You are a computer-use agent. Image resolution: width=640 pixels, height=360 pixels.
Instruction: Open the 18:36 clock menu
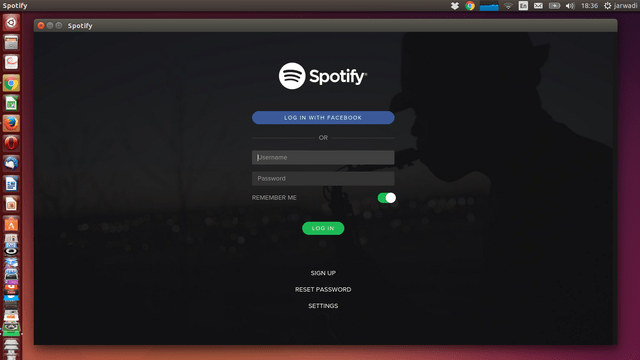[589, 6]
